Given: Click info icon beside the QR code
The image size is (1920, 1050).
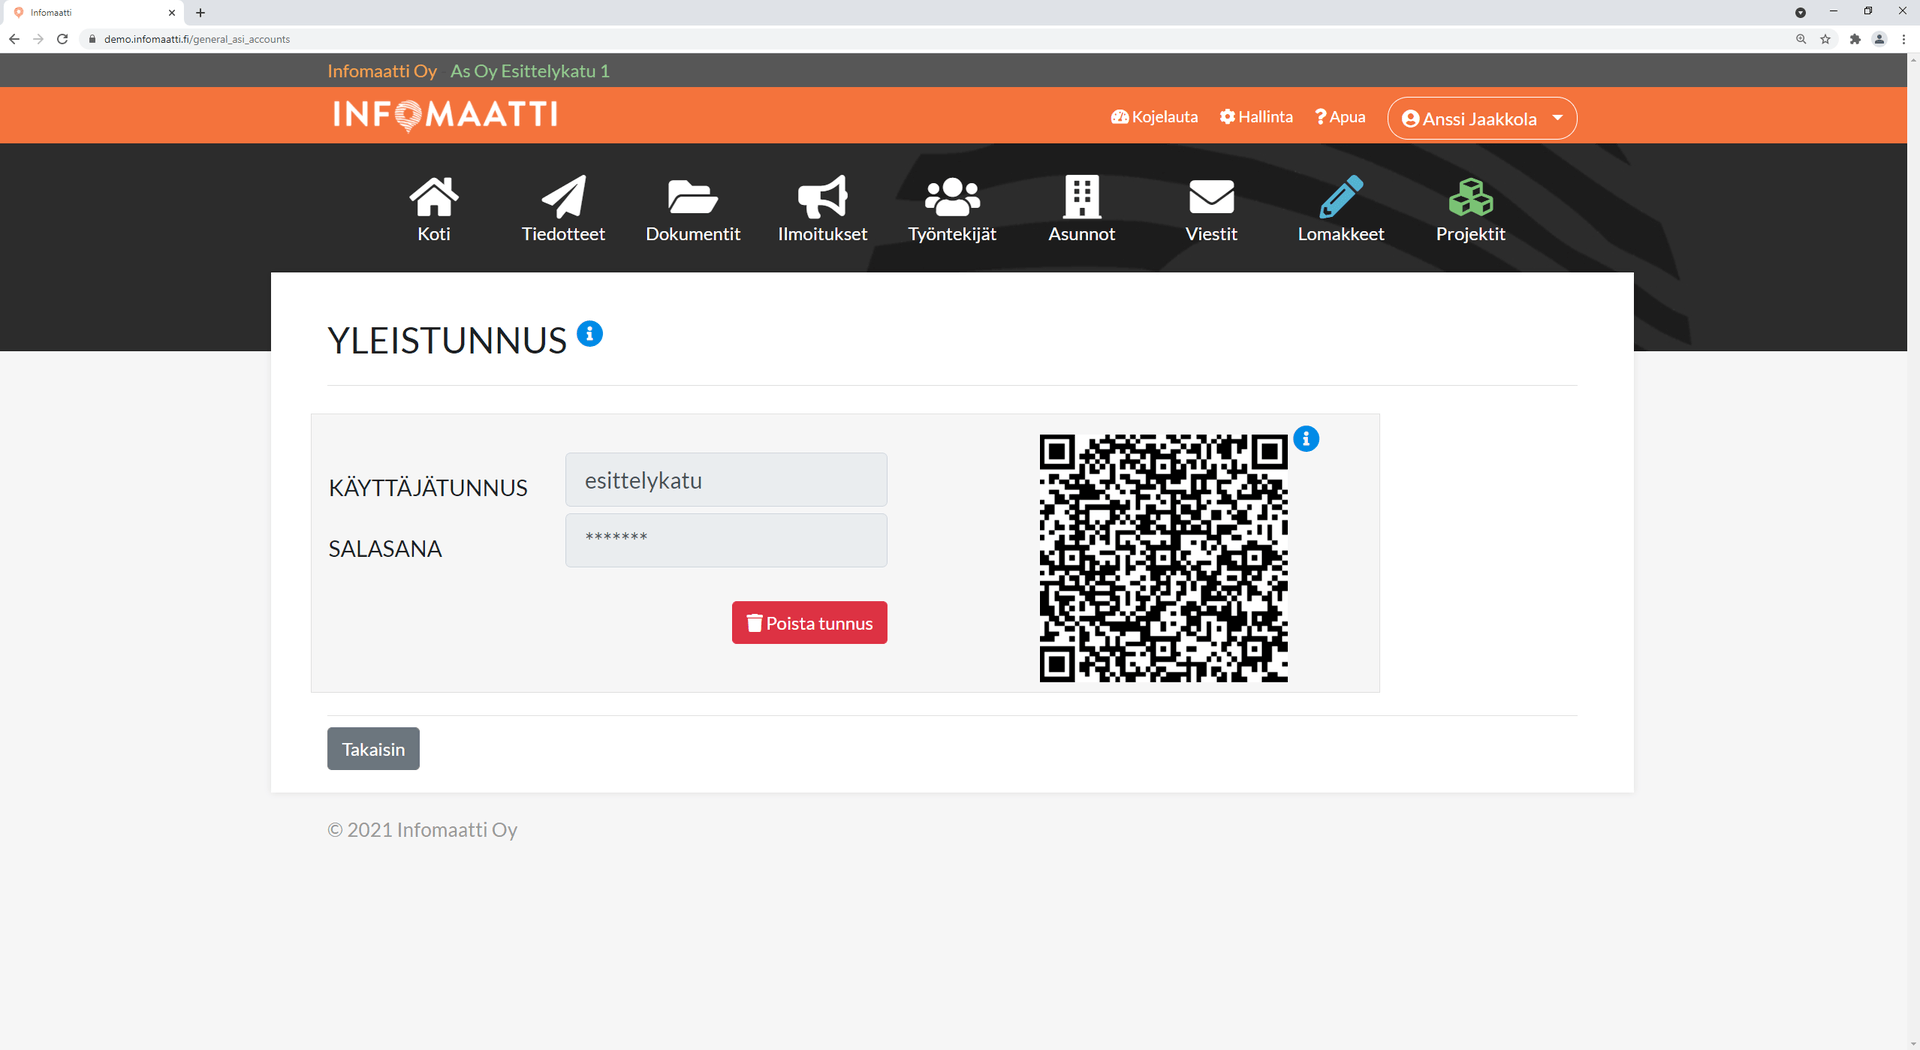Looking at the screenshot, I should tap(1306, 439).
